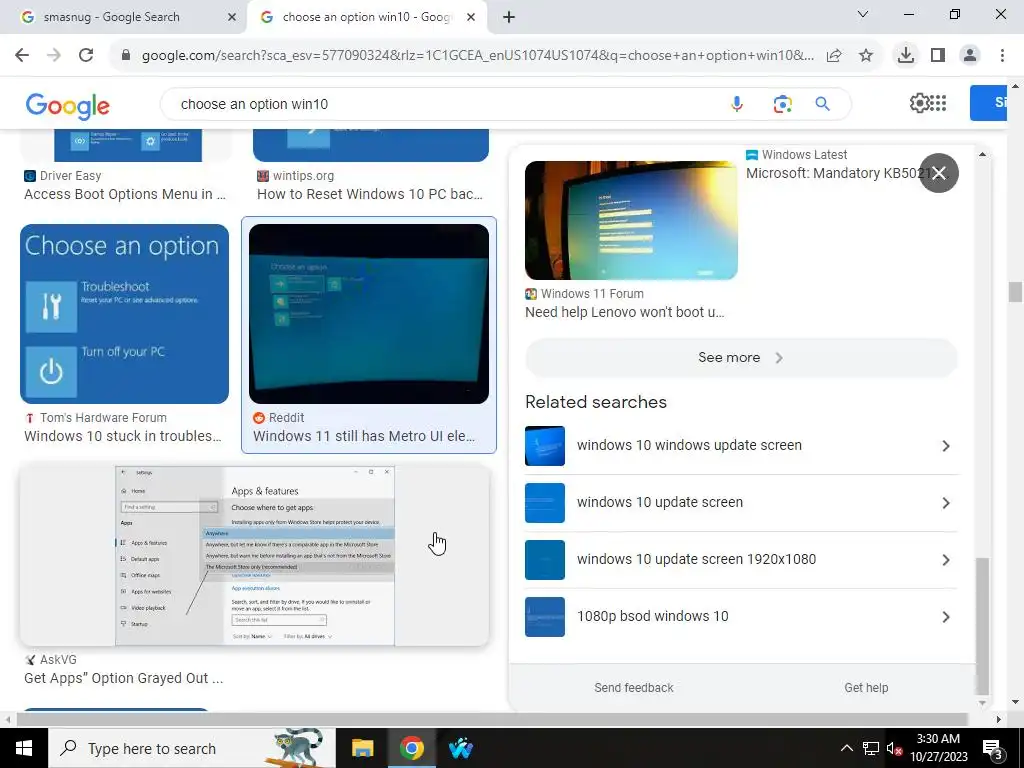
Task: Open Windows 11 still has Metro UI link
Action: coord(364,436)
